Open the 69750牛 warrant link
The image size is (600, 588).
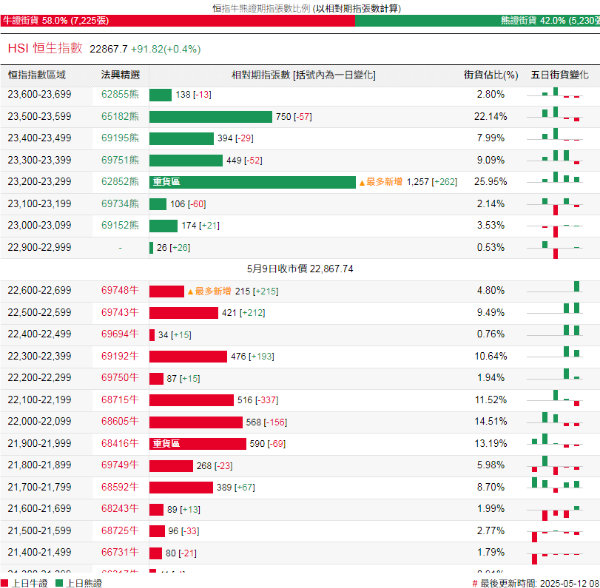pyautogui.click(x=120, y=378)
